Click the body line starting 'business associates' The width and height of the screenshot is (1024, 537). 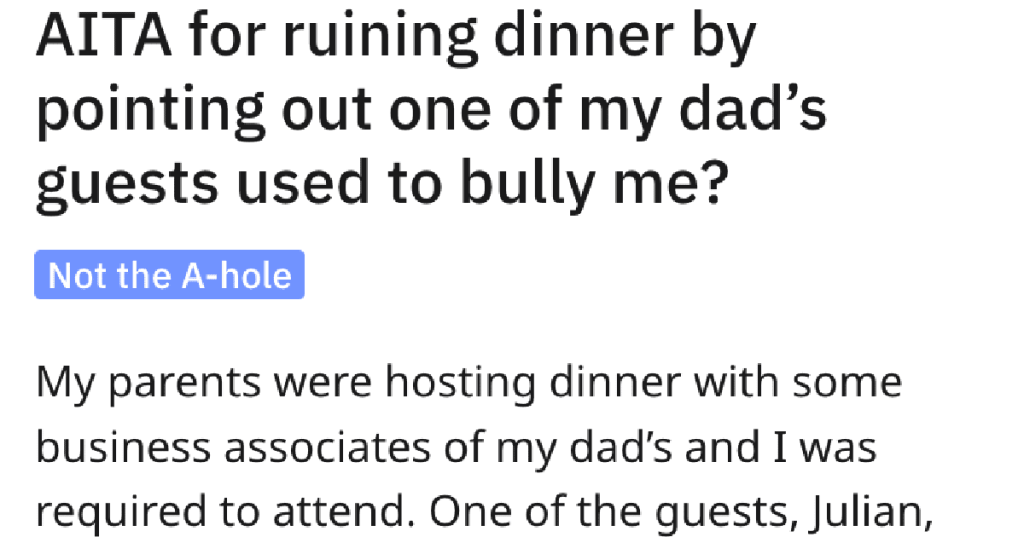click(x=456, y=449)
